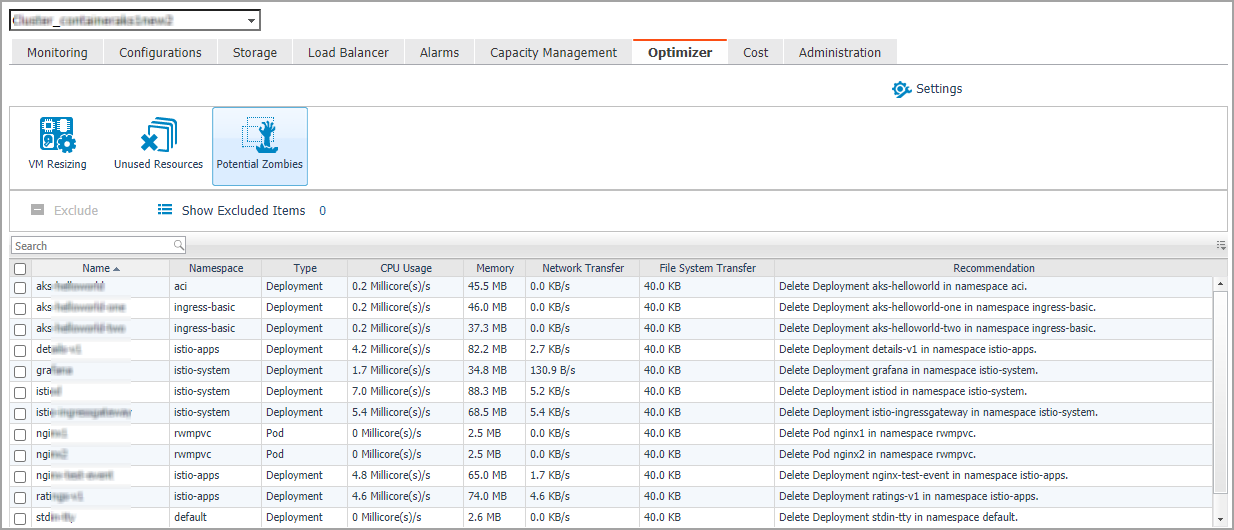
Task: Click the Show Excluded Items list icon
Action: tap(165, 210)
